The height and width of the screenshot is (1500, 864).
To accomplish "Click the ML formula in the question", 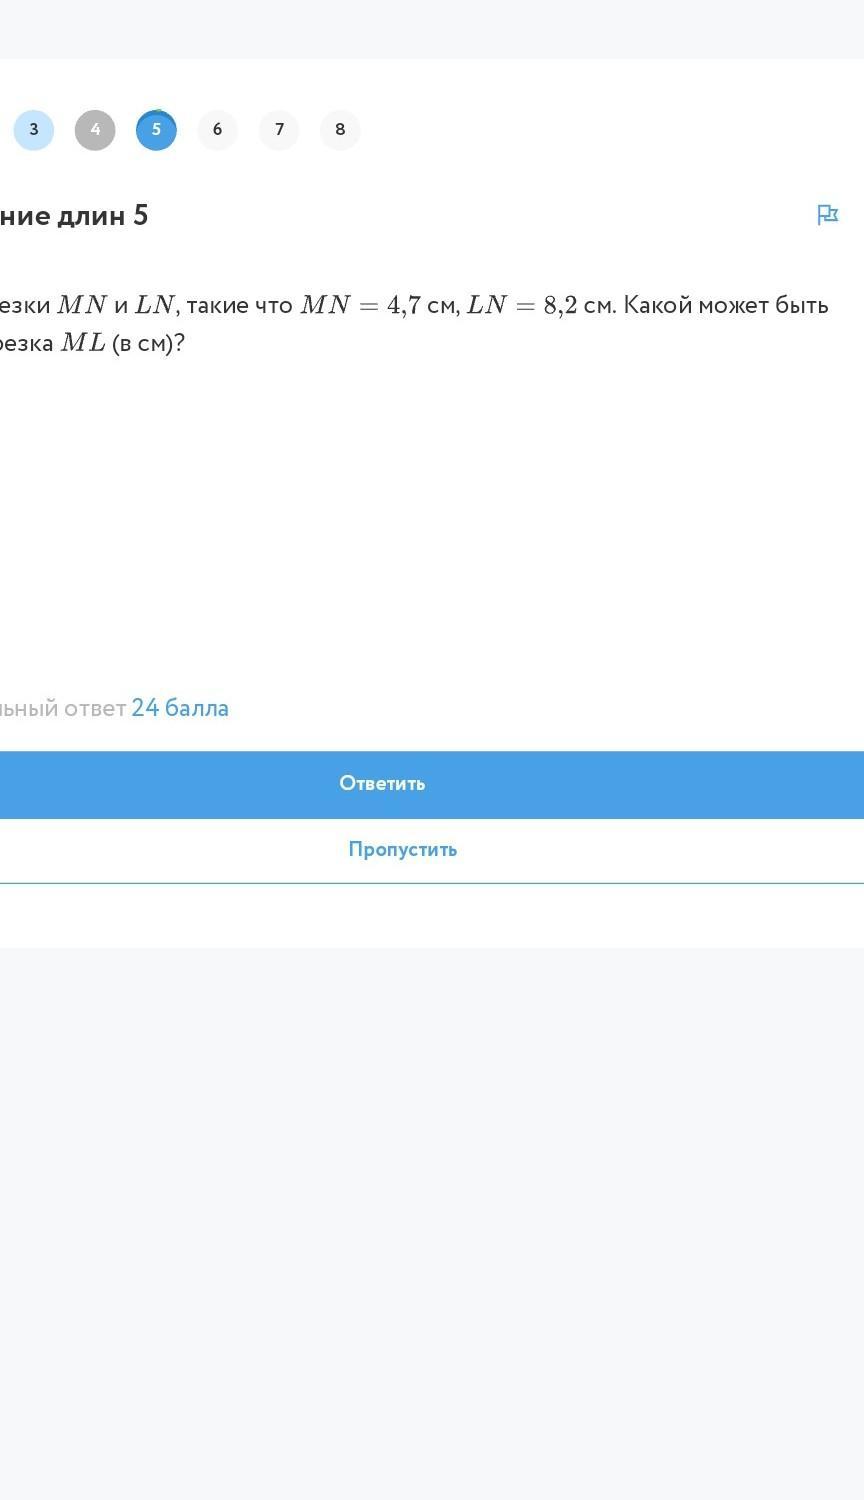I will (x=83, y=343).
